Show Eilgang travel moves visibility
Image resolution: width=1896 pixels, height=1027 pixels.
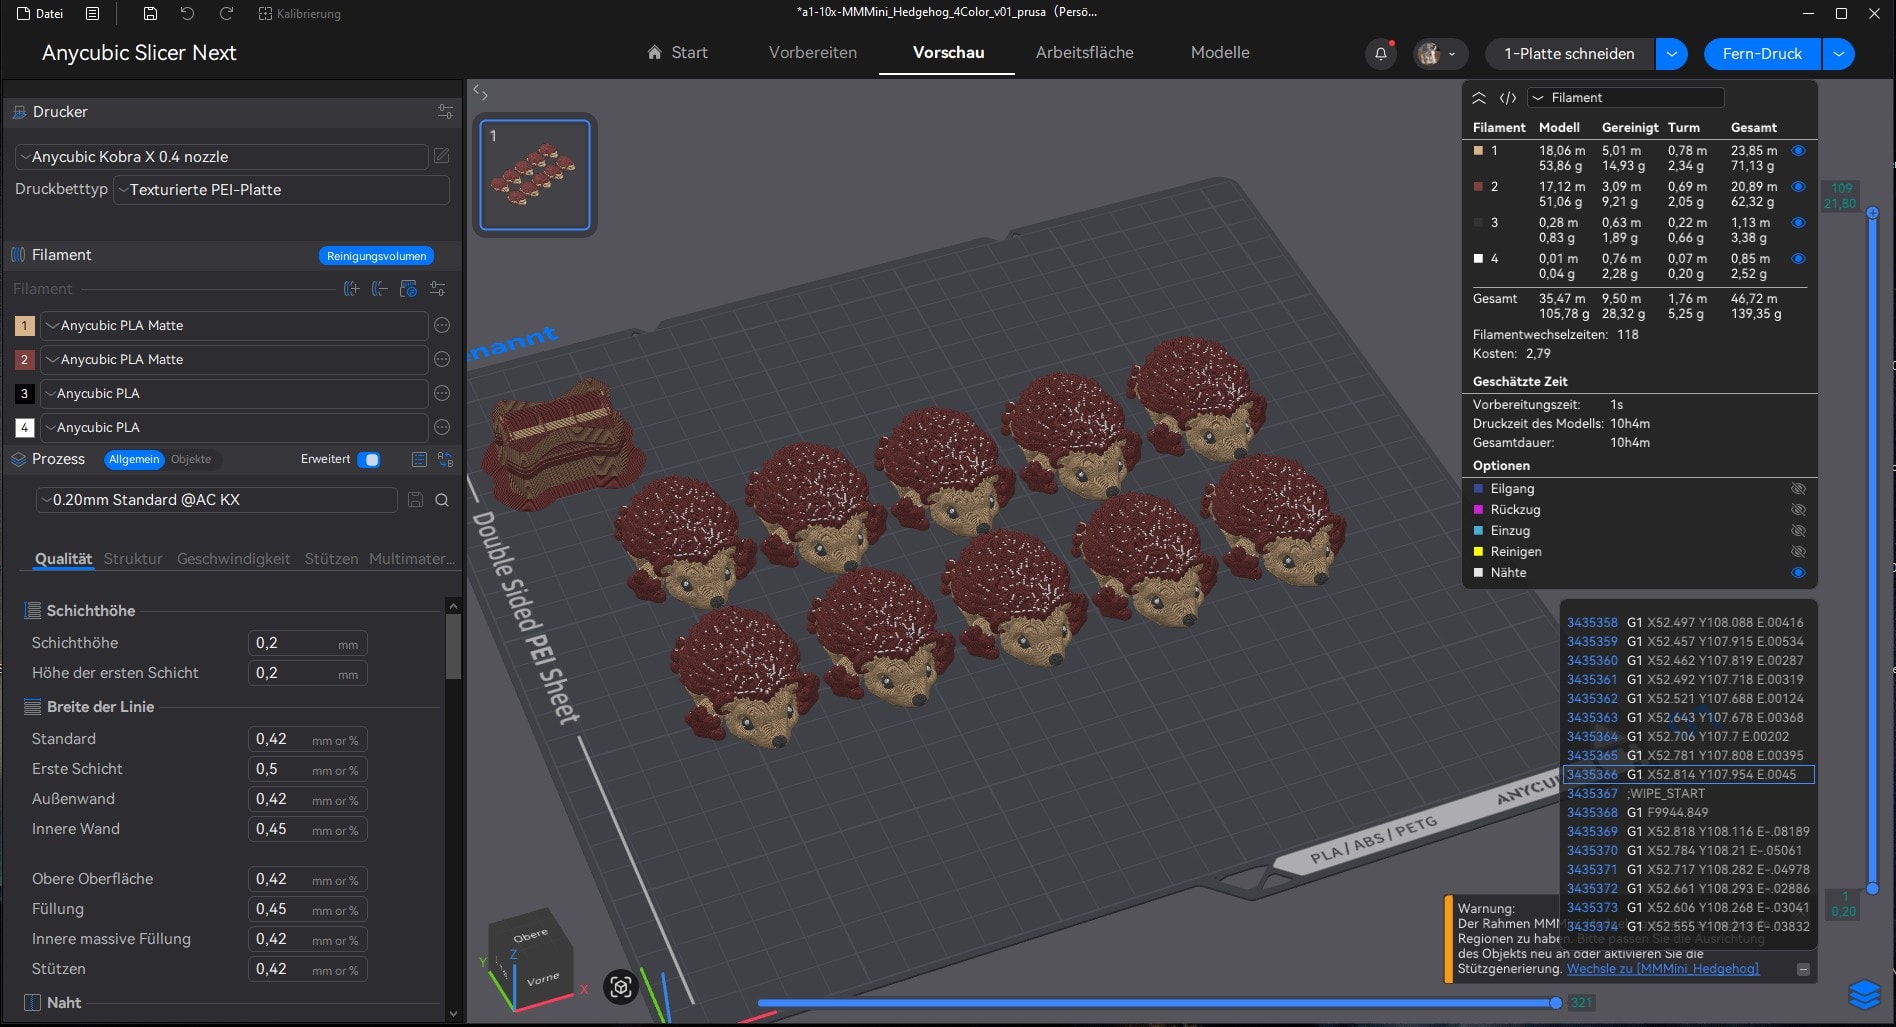point(1798,489)
